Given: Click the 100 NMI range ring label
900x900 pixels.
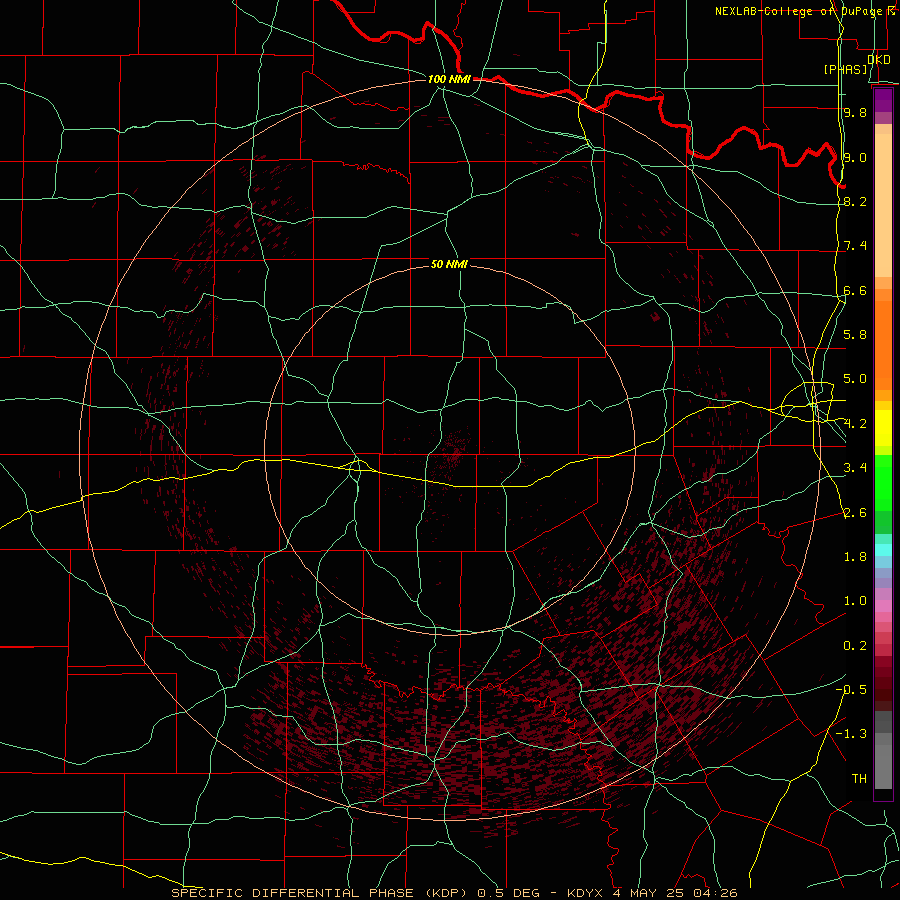Looking at the screenshot, I should click(x=449, y=79).
